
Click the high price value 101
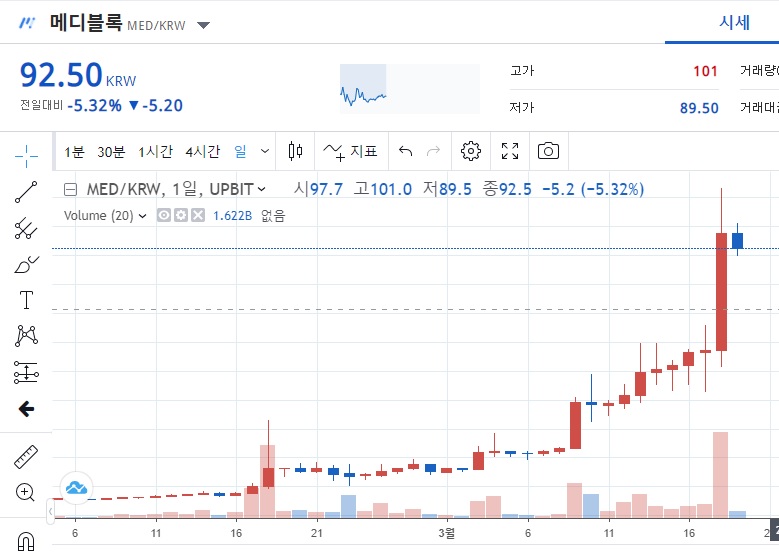[x=705, y=71]
